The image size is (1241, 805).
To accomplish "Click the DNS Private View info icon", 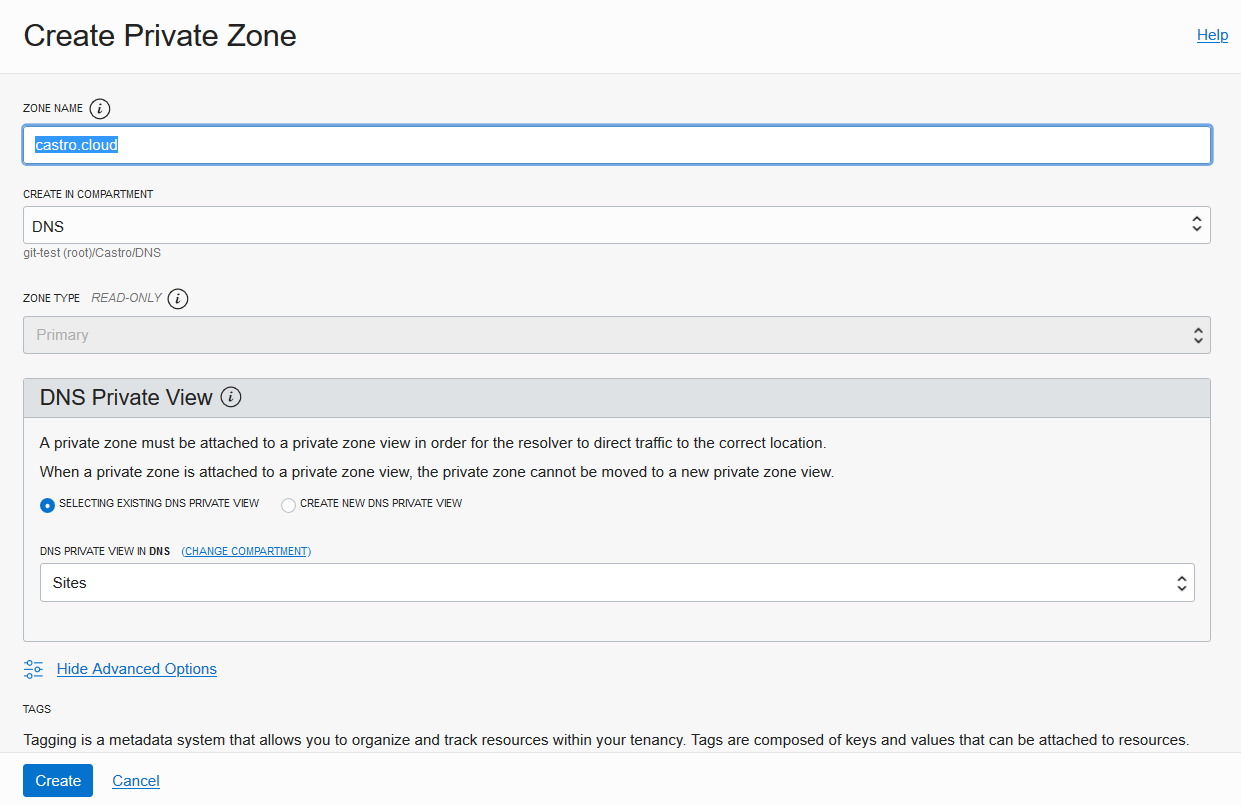I will (231, 398).
